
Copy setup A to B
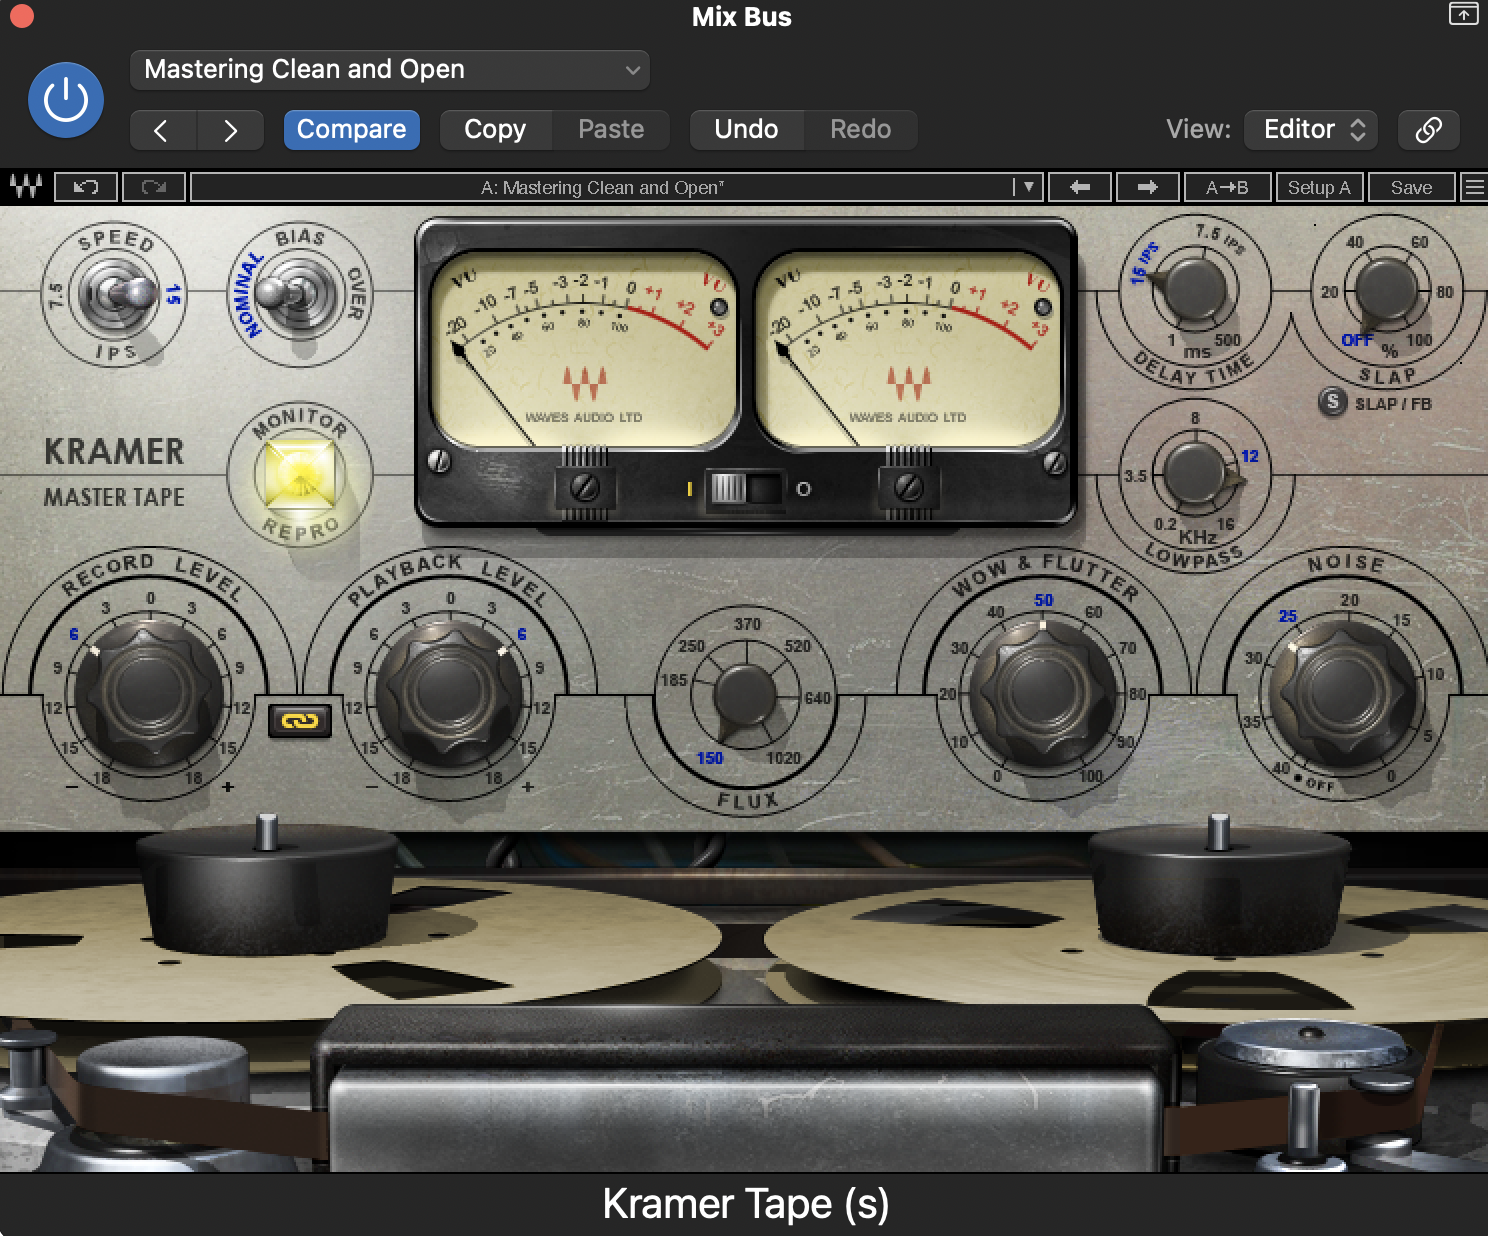coord(1227,187)
